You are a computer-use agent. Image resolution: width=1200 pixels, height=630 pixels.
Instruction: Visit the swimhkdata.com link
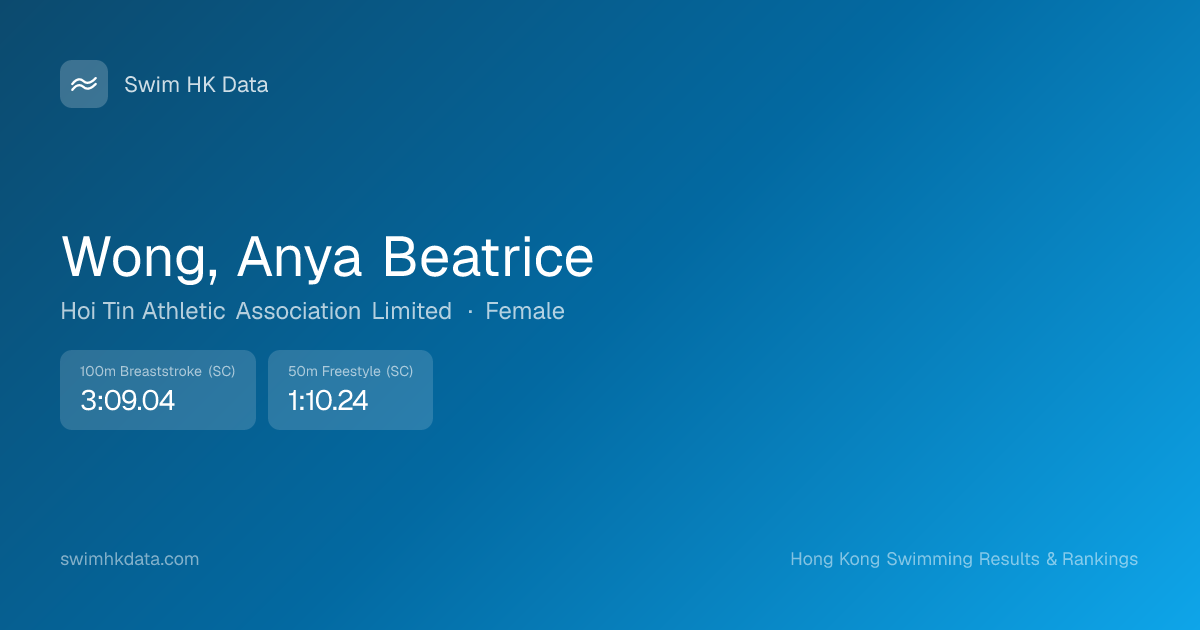130,559
